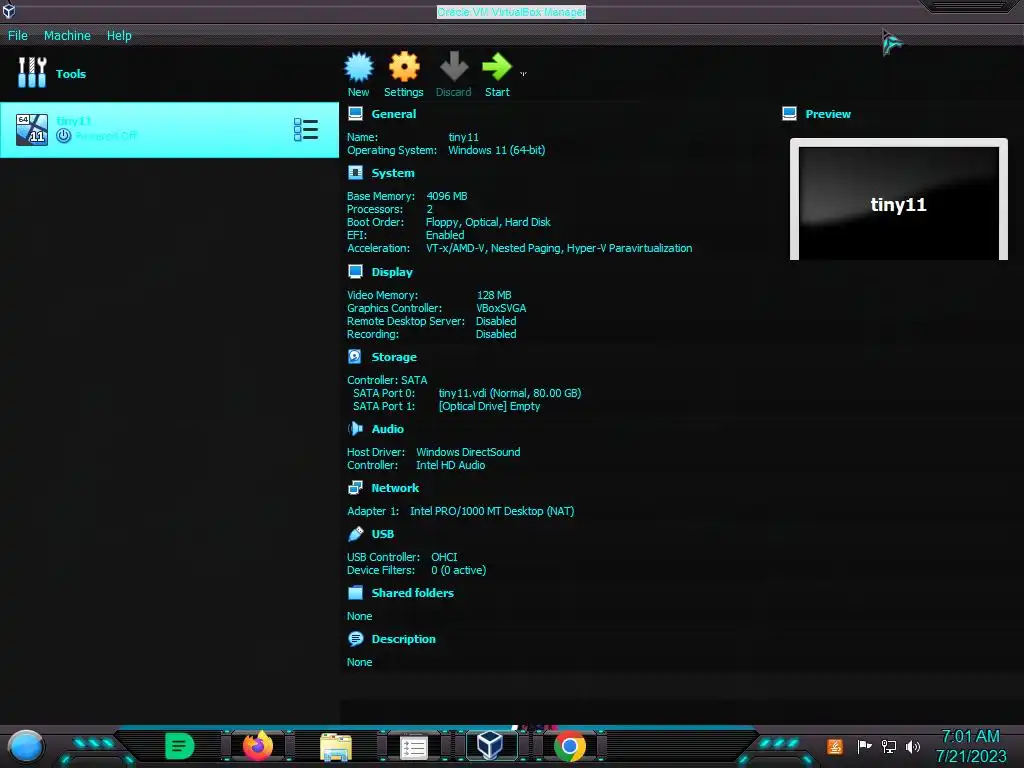Open the Storage section heading link
Screen dimensions: 1024x768
point(394,357)
